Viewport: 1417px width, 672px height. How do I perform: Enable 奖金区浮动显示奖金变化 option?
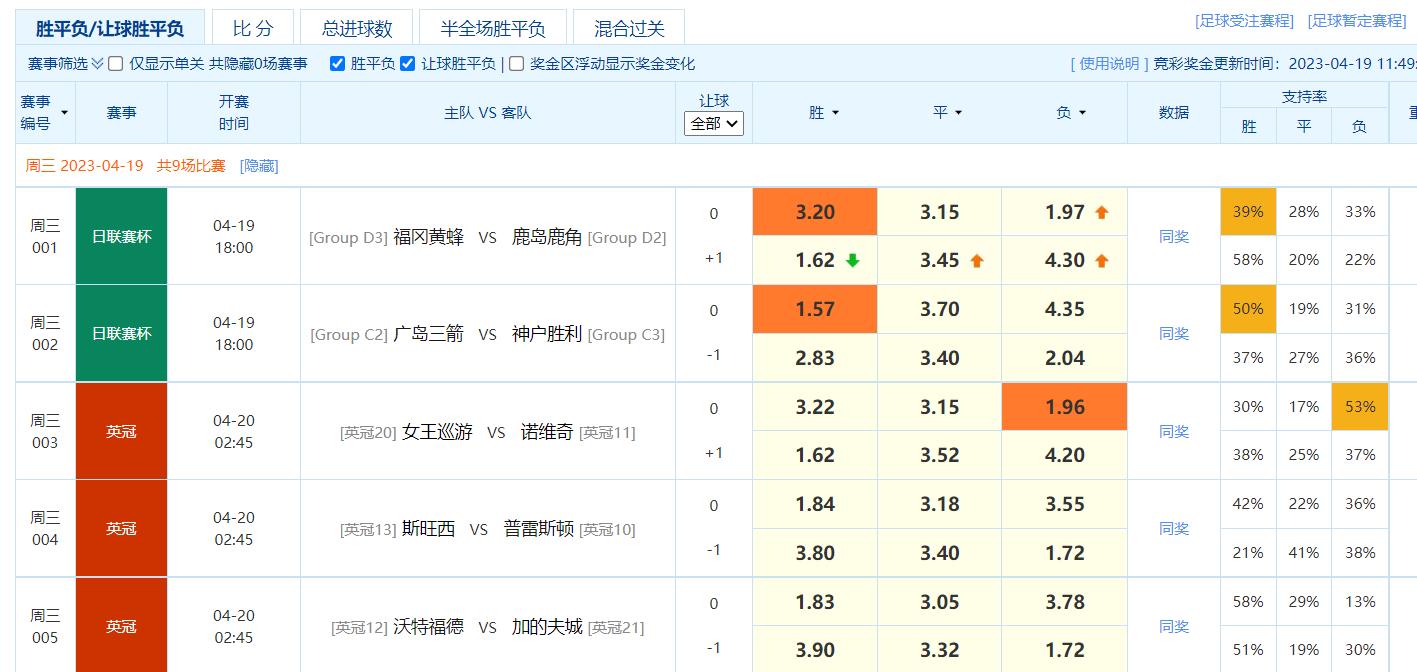pyautogui.click(x=516, y=63)
